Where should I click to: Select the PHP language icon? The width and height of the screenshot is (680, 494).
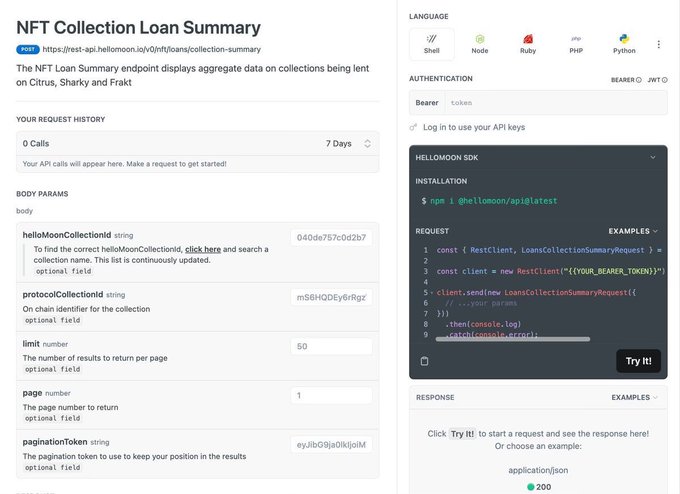click(x=576, y=44)
